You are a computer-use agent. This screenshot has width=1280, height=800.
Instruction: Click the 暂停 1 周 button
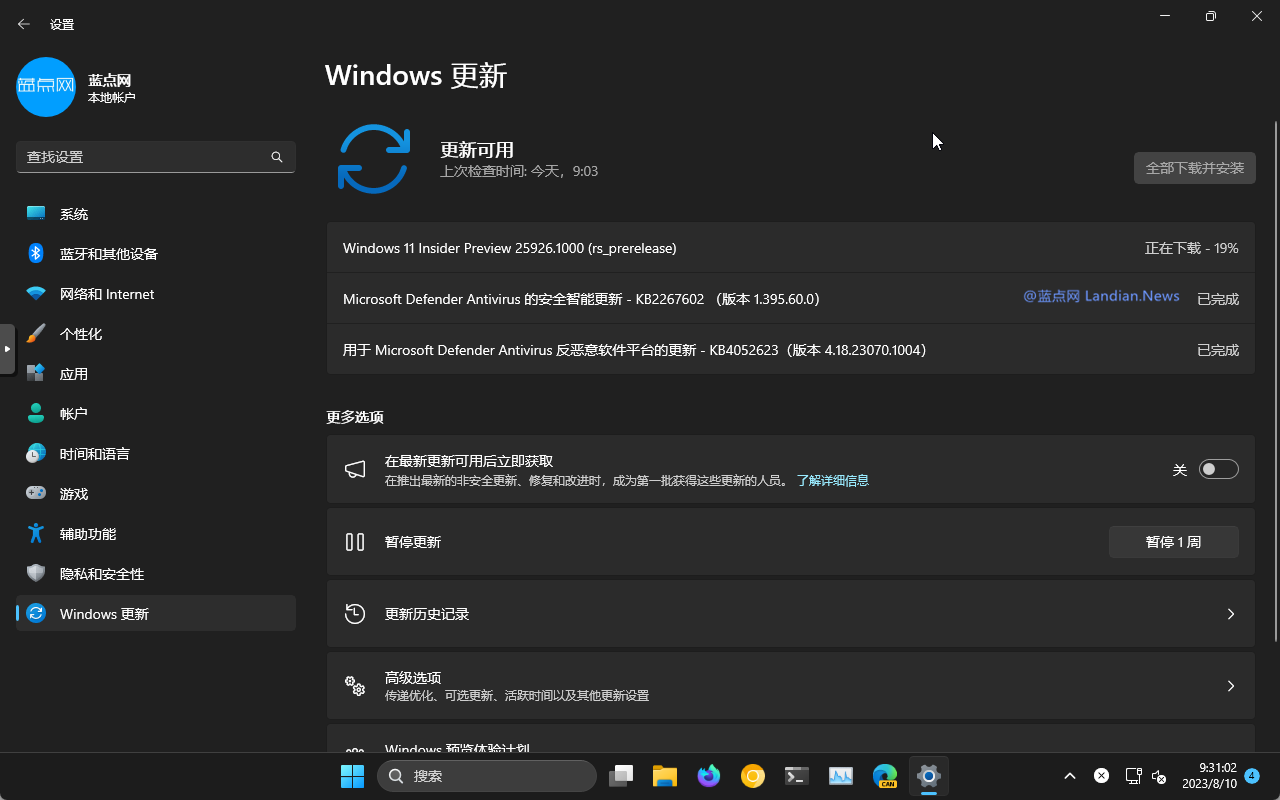click(x=1174, y=542)
